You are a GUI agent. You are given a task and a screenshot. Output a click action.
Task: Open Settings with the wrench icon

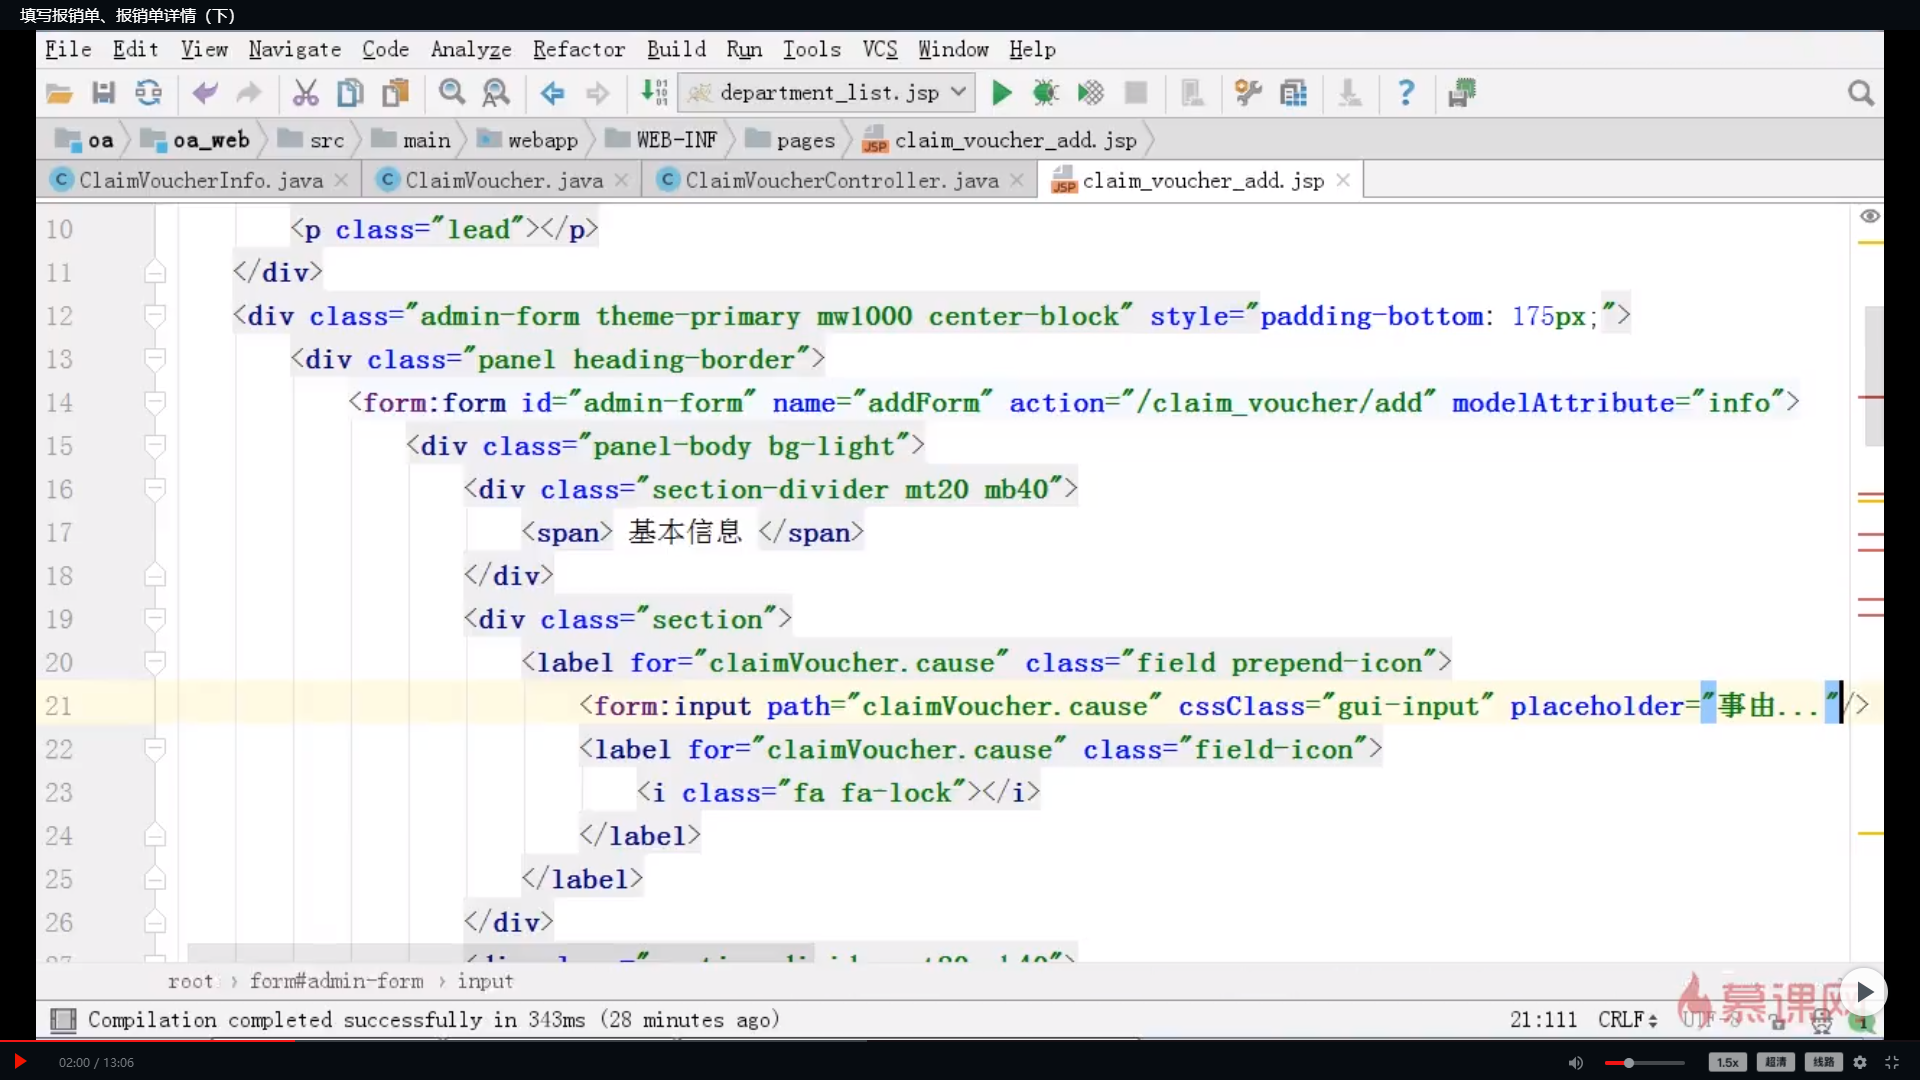pos(1248,94)
